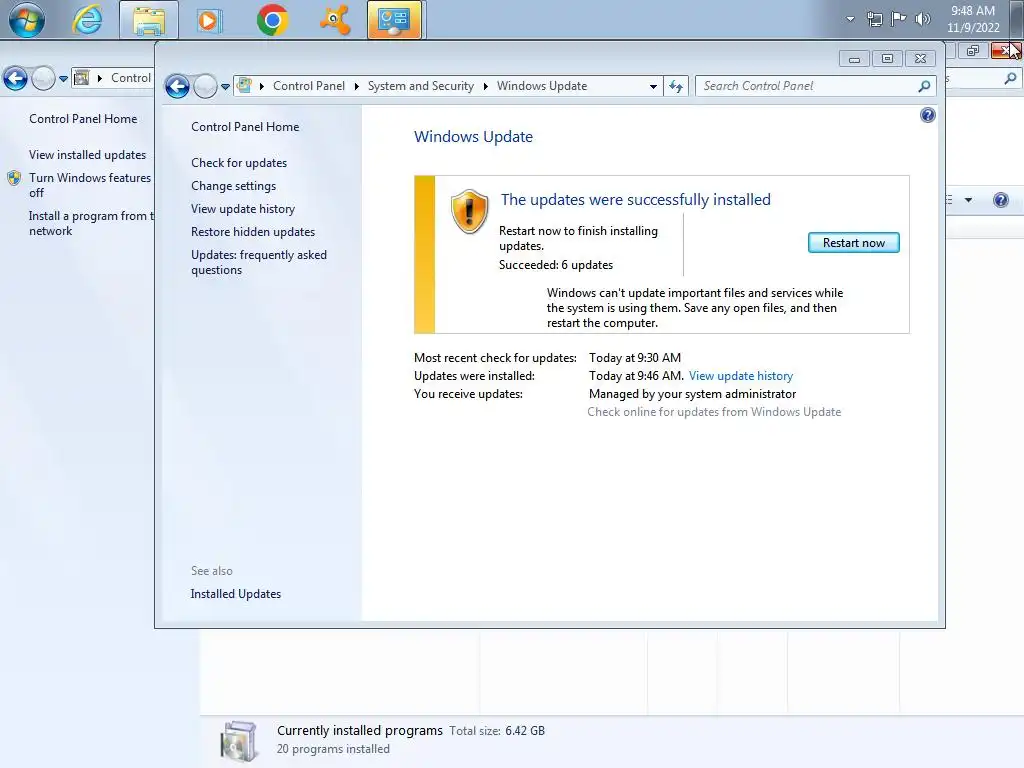The height and width of the screenshot is (768, 1024).
Task: Open Windows Media Player taskbar icon
Action: tap(208, 20)
